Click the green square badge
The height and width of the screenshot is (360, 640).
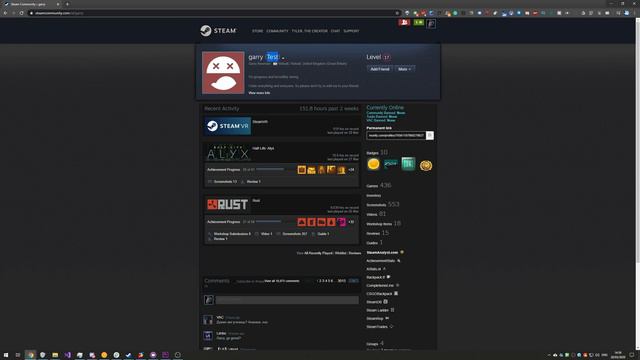point(408,164)
